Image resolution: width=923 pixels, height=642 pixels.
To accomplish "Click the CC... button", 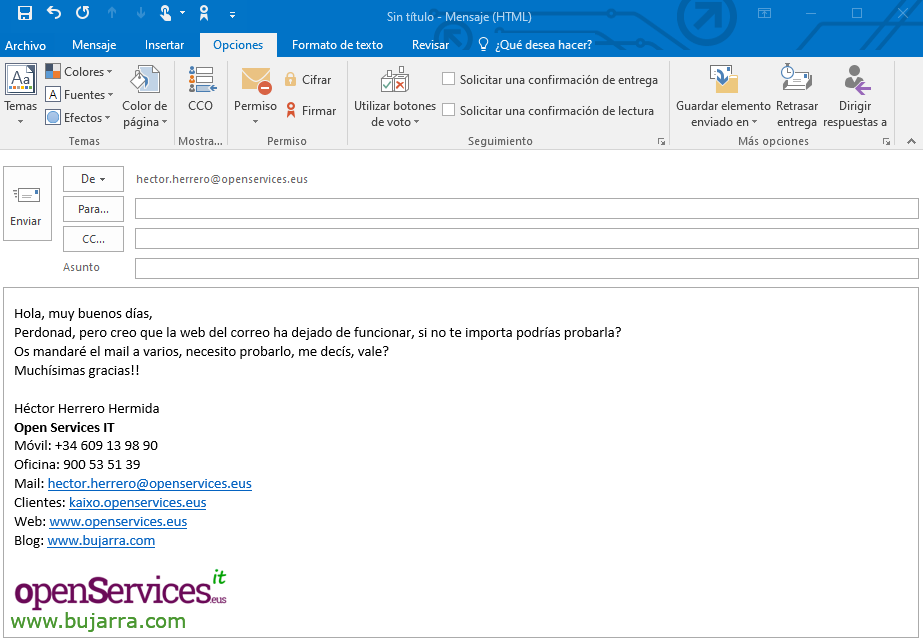I will click(x=94, y=239).
